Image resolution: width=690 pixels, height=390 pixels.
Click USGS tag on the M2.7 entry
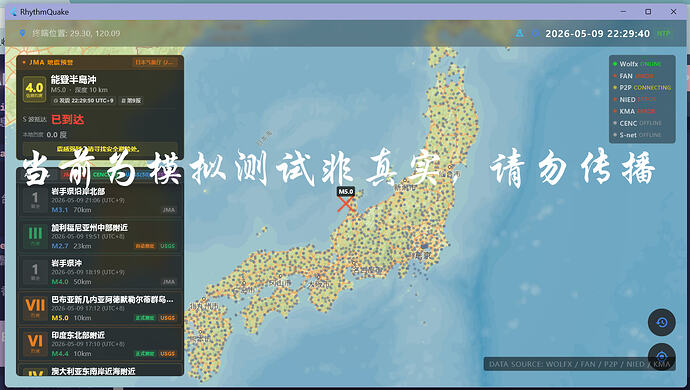167,246
